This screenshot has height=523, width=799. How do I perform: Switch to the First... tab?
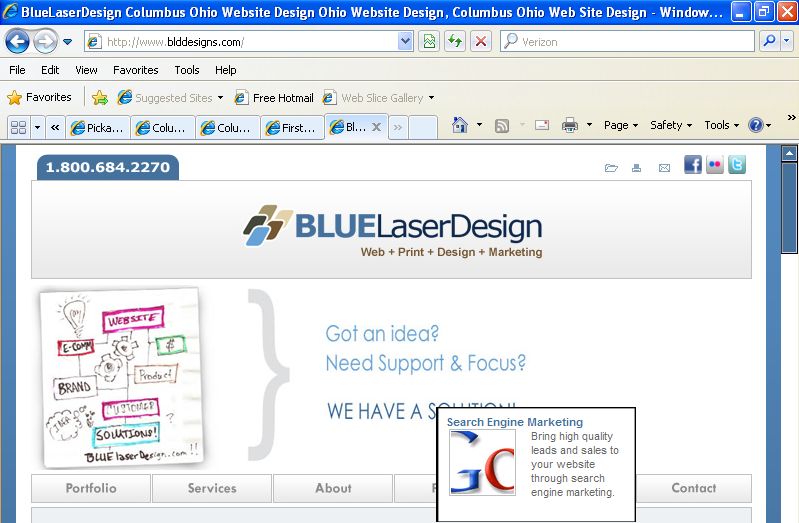[292, 127]
